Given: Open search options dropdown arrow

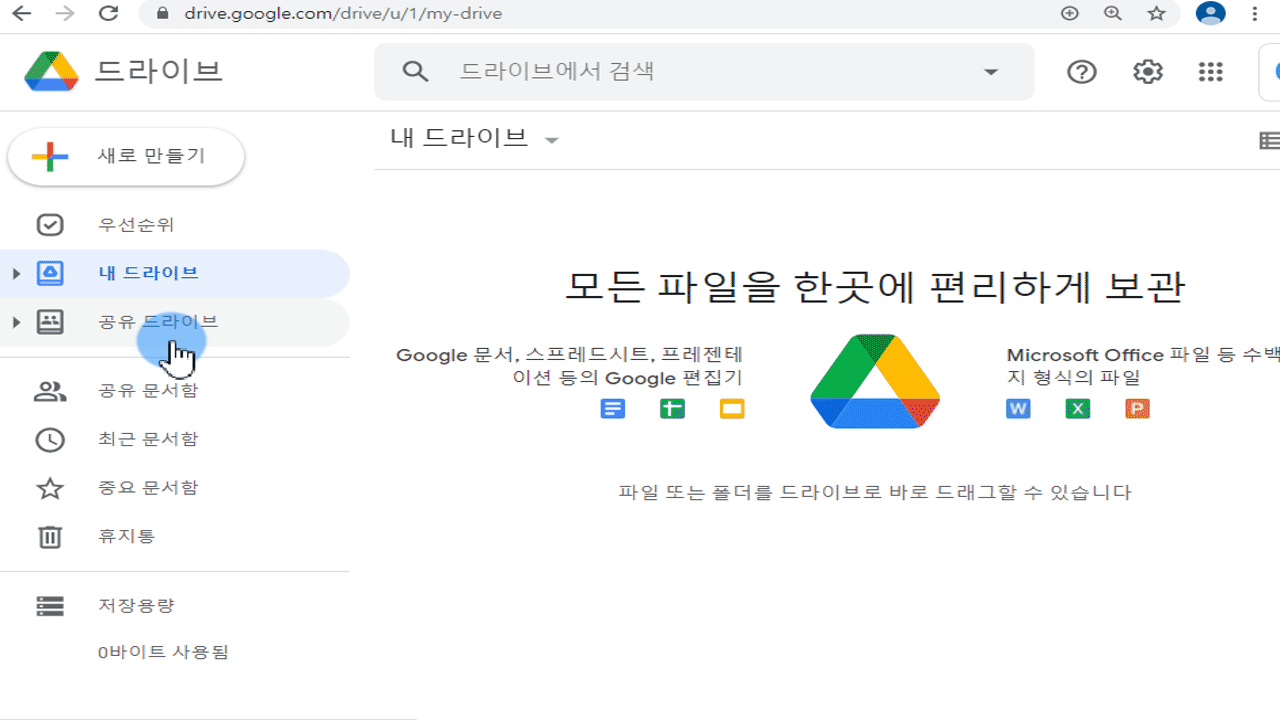Looking at the screenshot, I should pyautogui.click(x=991, y=72).
